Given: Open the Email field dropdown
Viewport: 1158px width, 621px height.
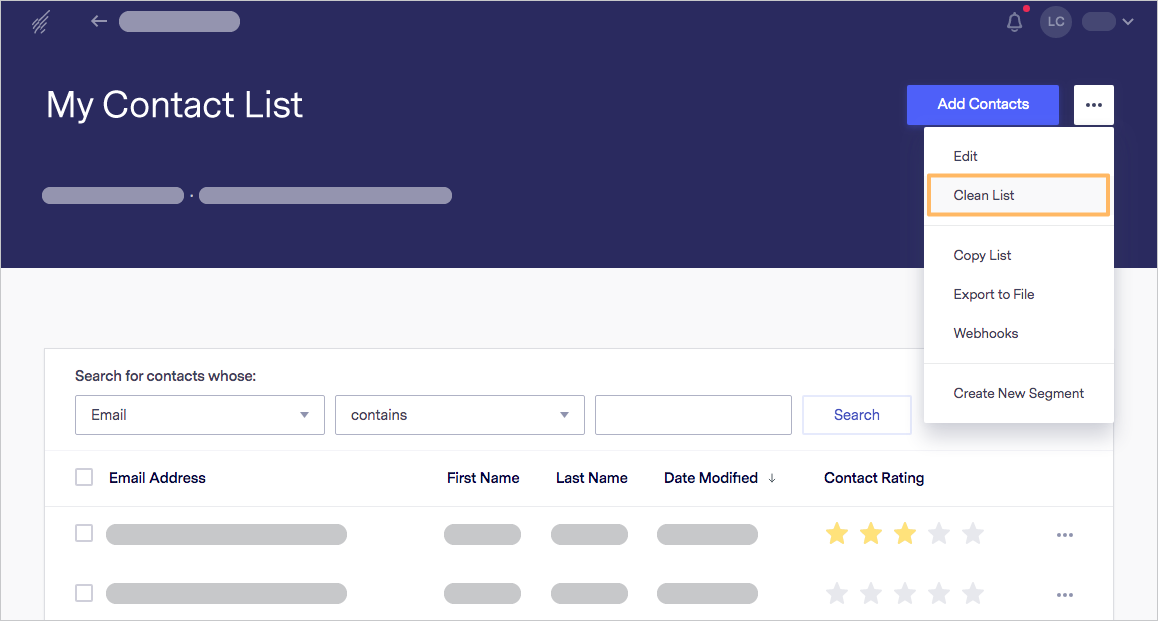Looking at the screenshot, I should click(x=199, y=415).
